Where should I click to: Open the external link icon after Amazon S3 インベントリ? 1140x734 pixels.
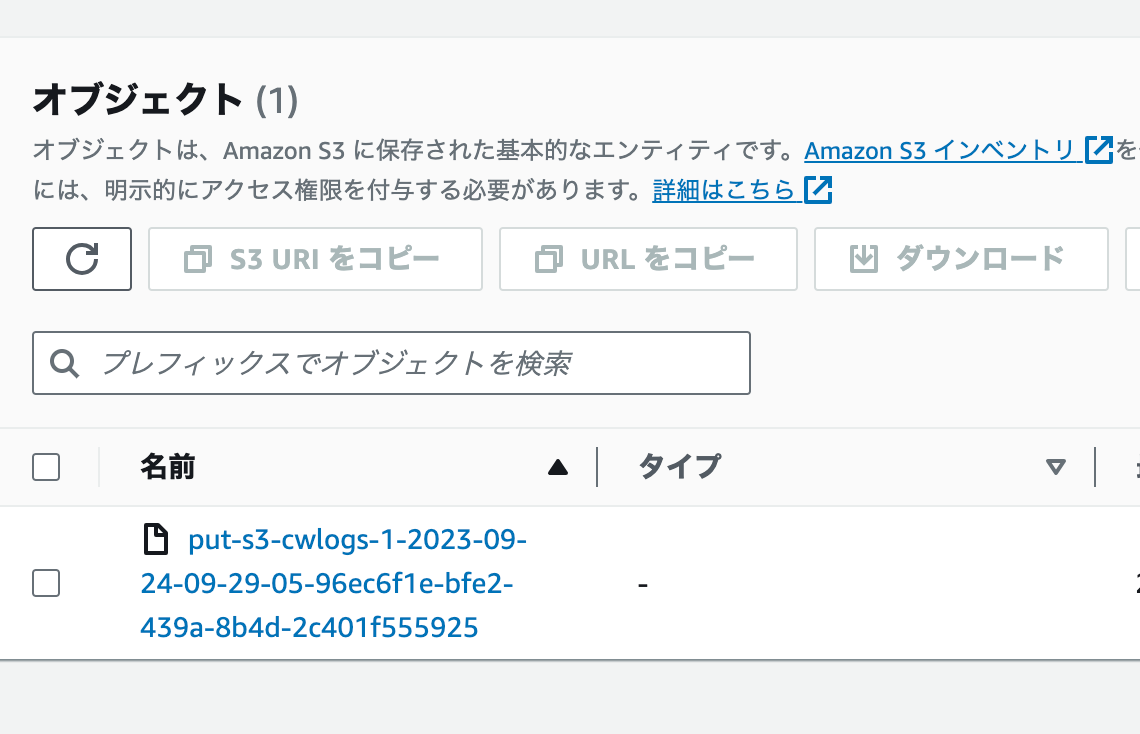[x=1100, y=150]
